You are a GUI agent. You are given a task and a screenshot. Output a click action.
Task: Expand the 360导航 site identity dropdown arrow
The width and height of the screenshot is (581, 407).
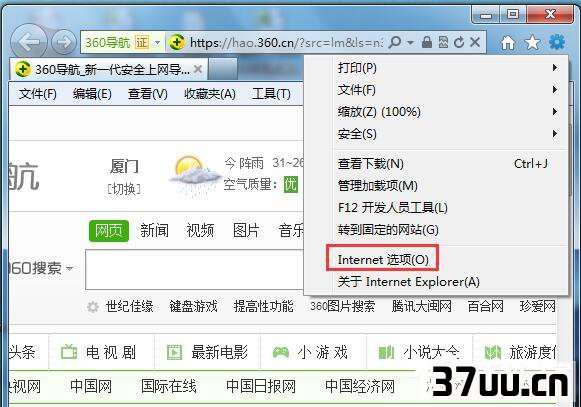(157, 43)
